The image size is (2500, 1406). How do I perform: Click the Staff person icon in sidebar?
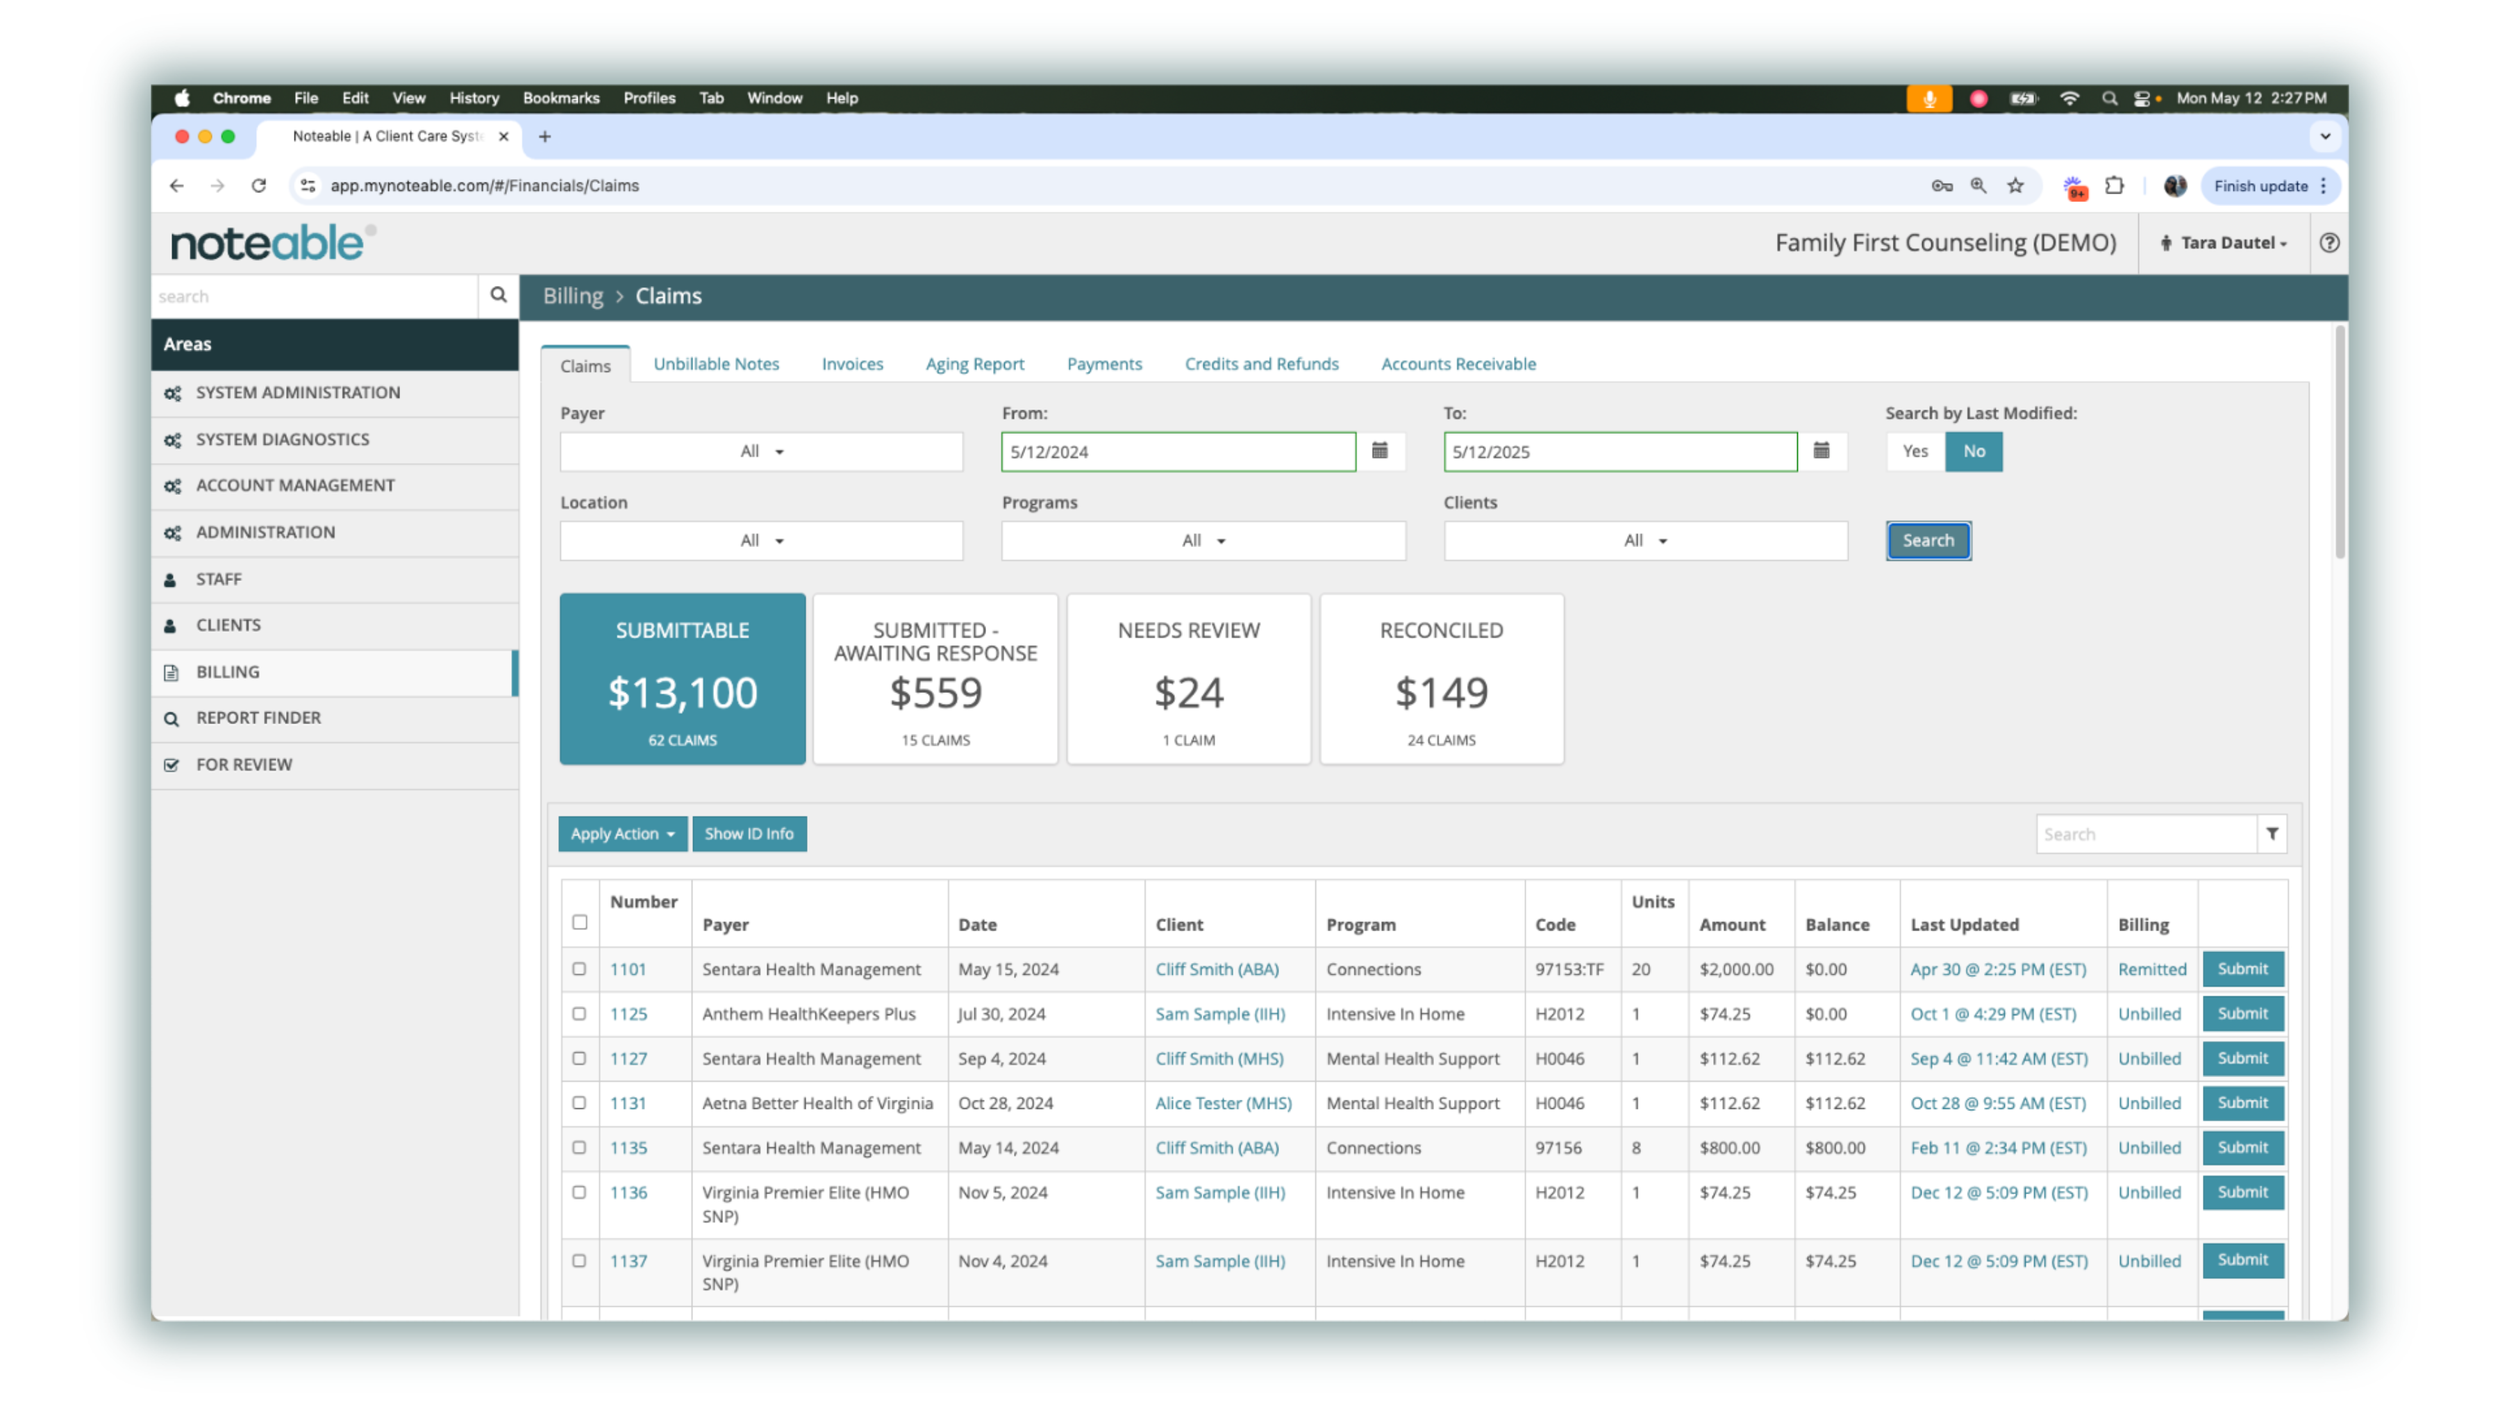pos(170,578)
